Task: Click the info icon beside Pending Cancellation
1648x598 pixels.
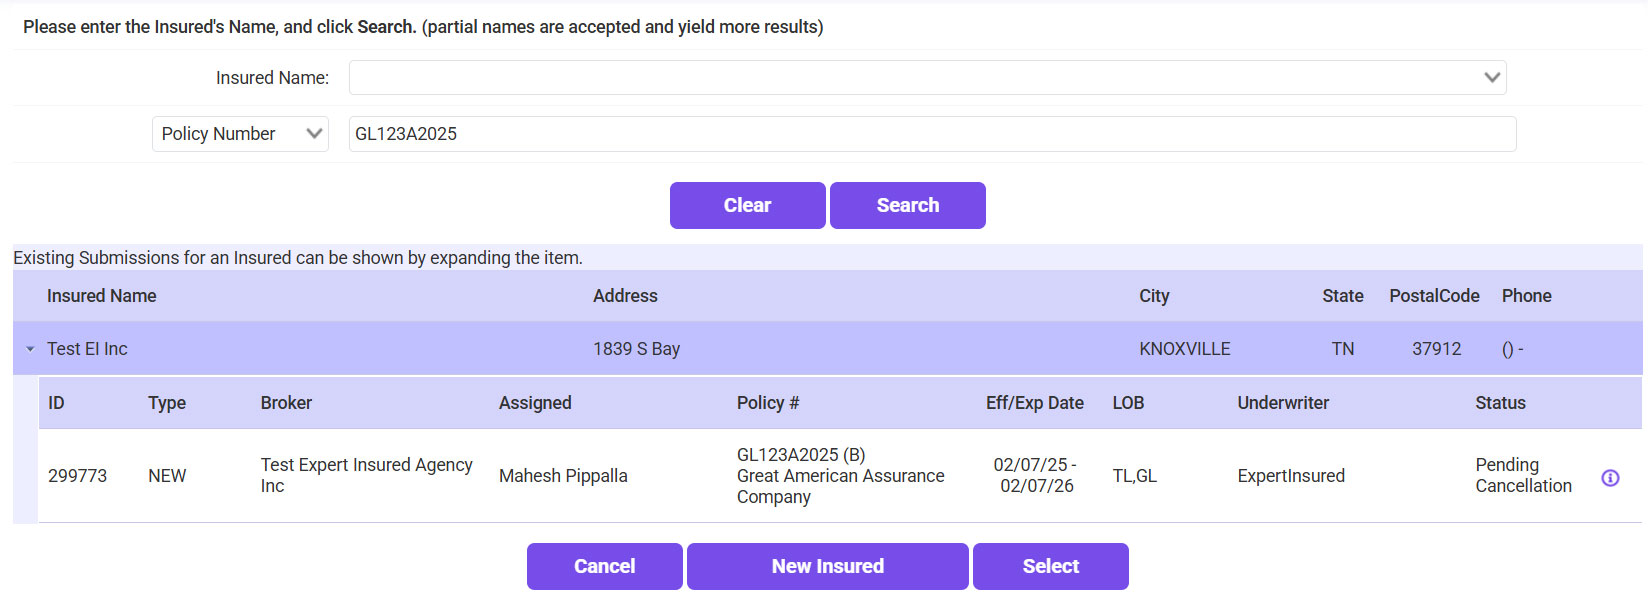Action: tap(1610, 478)
